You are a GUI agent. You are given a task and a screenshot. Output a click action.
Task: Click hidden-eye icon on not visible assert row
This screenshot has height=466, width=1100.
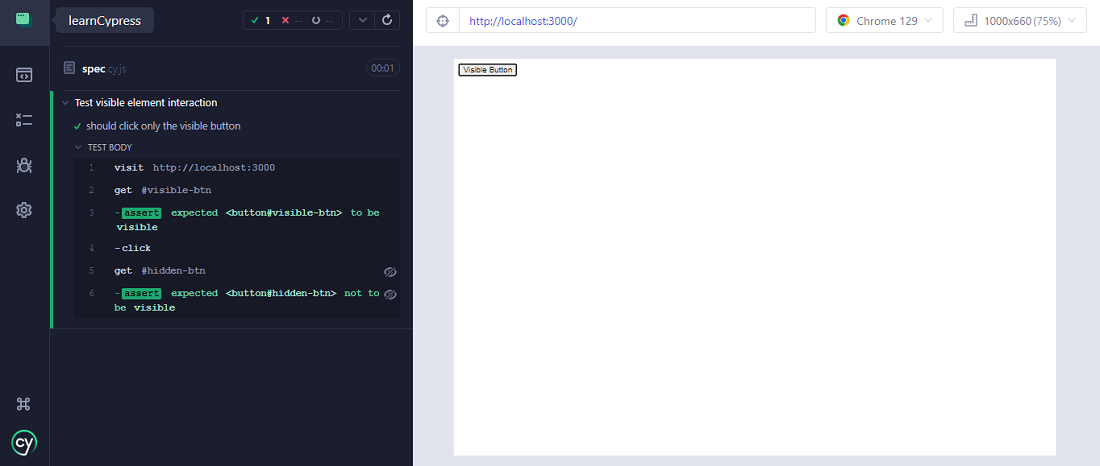[x=390, y=294]
